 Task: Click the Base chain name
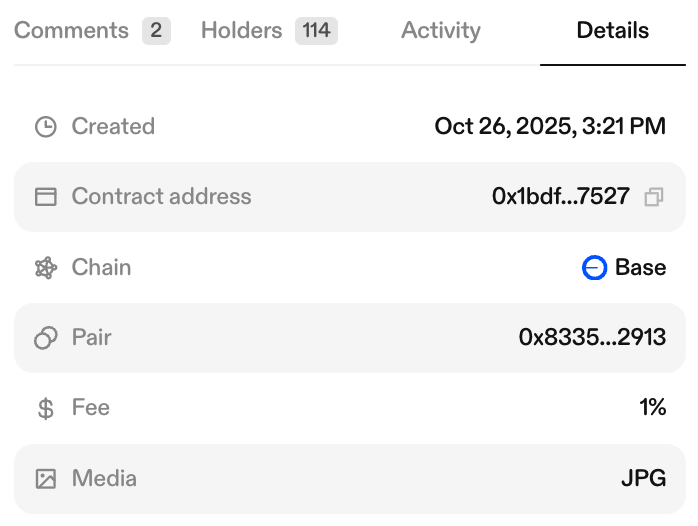(640, 268)
